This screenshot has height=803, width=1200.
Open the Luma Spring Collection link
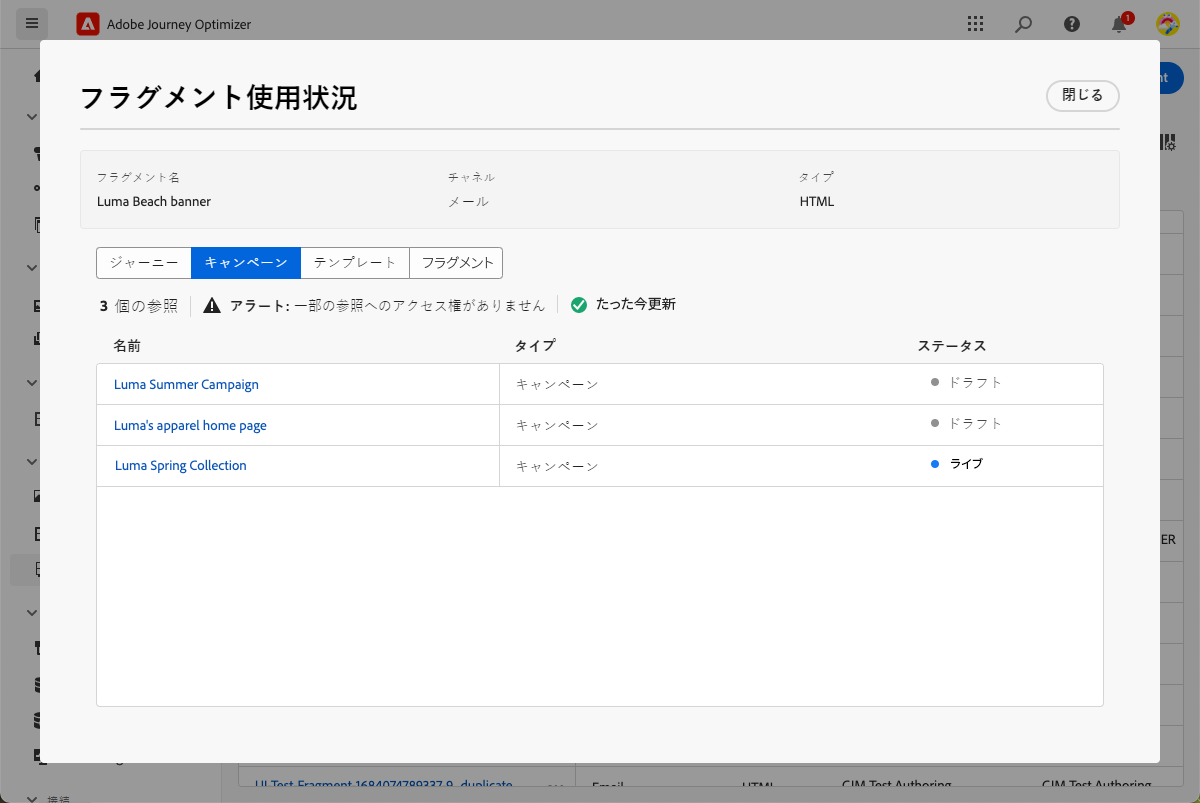pyautogui.click(x=181, y=465)
